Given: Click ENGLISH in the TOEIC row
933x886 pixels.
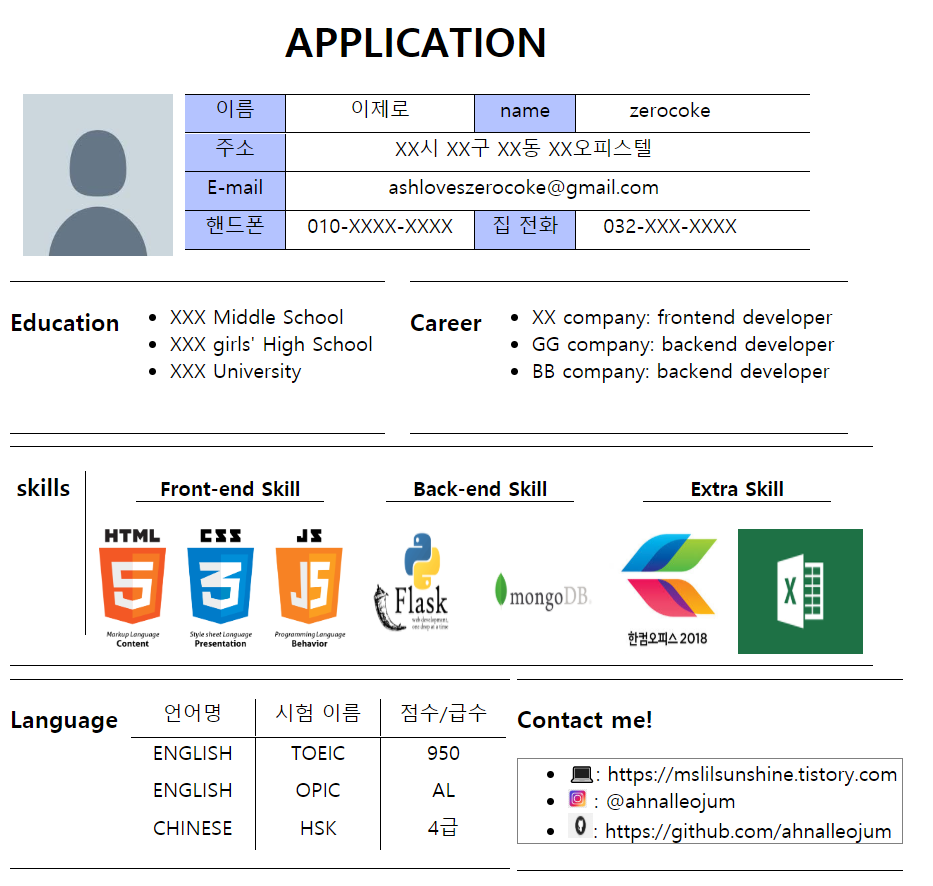Looking at the screenshot, I should (193, 753).
